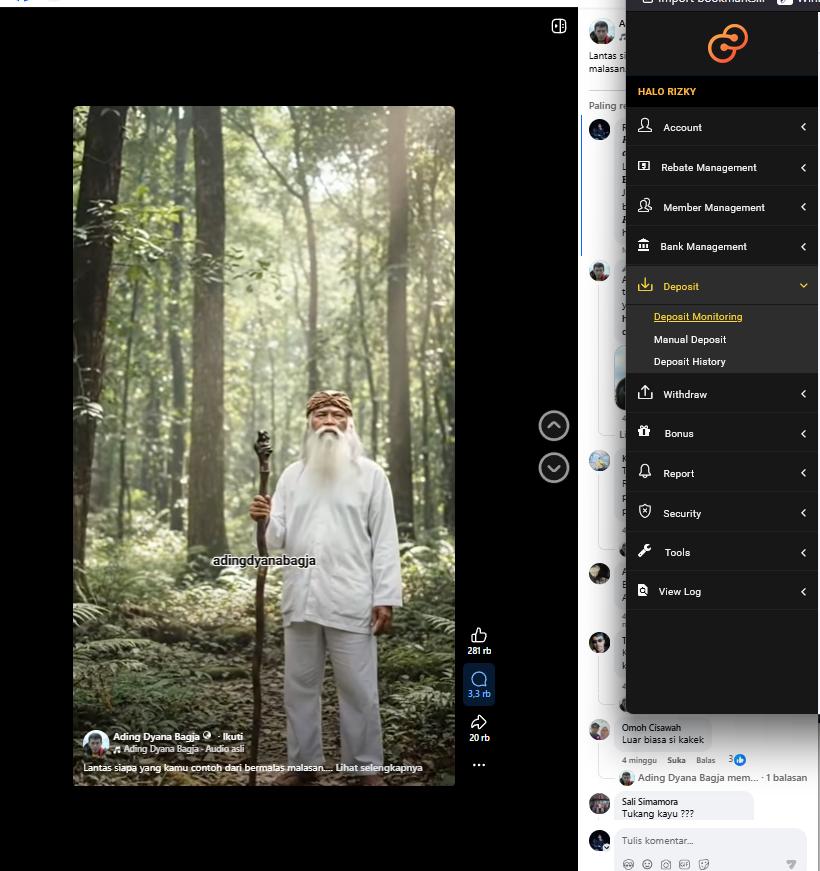Open the Deposit Monitoring submenu item
The height and width of the screenshot is (871, 820).
pos(698,317)
